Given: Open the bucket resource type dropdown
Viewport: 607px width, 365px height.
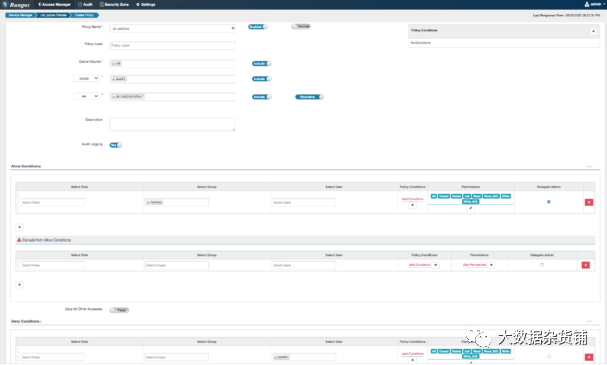Looking at the screenshot, I should tap(87, 78).
